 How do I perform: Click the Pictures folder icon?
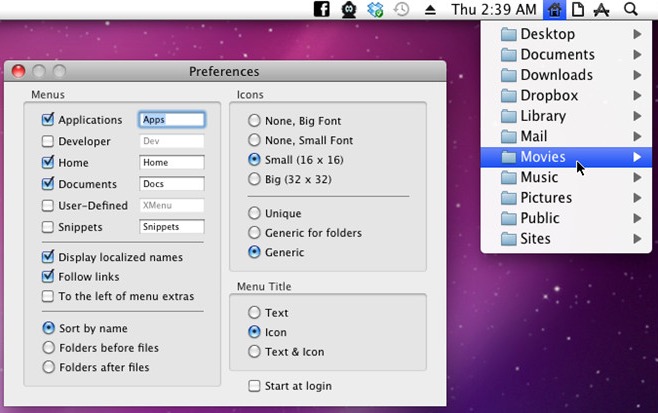509,198
